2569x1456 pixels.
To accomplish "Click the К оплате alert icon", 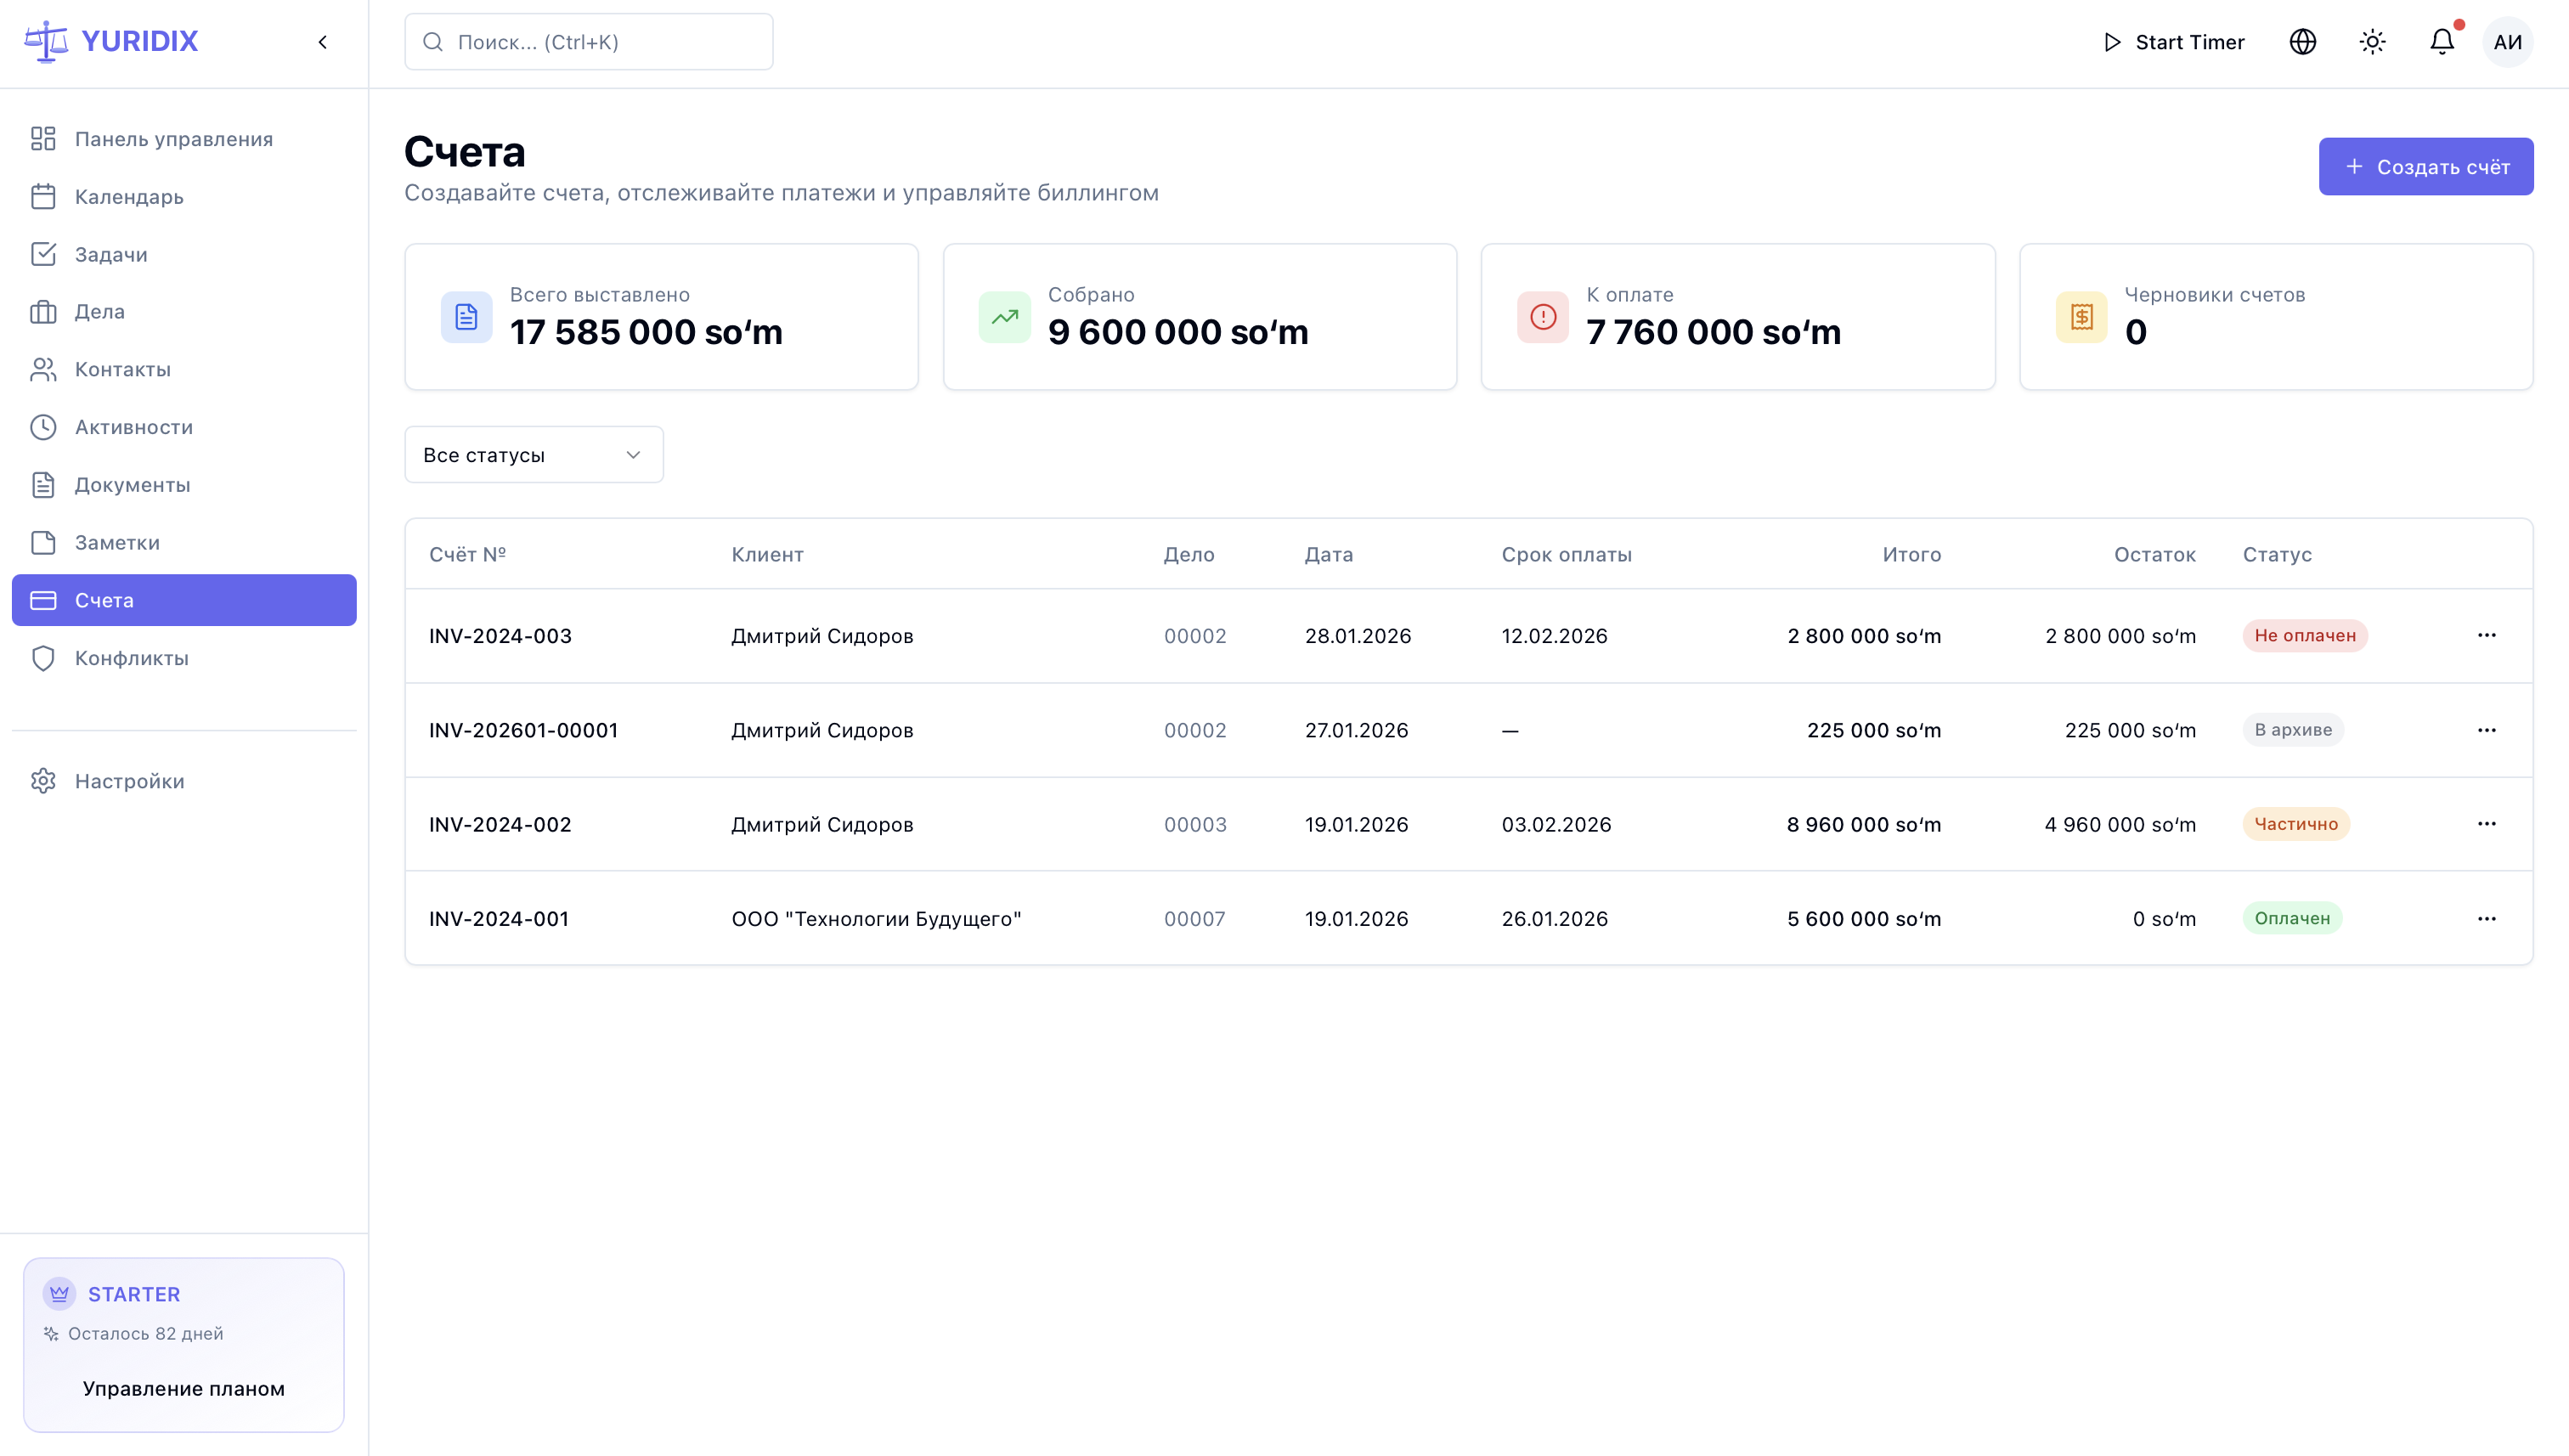I will click(x=1542, y=317).
